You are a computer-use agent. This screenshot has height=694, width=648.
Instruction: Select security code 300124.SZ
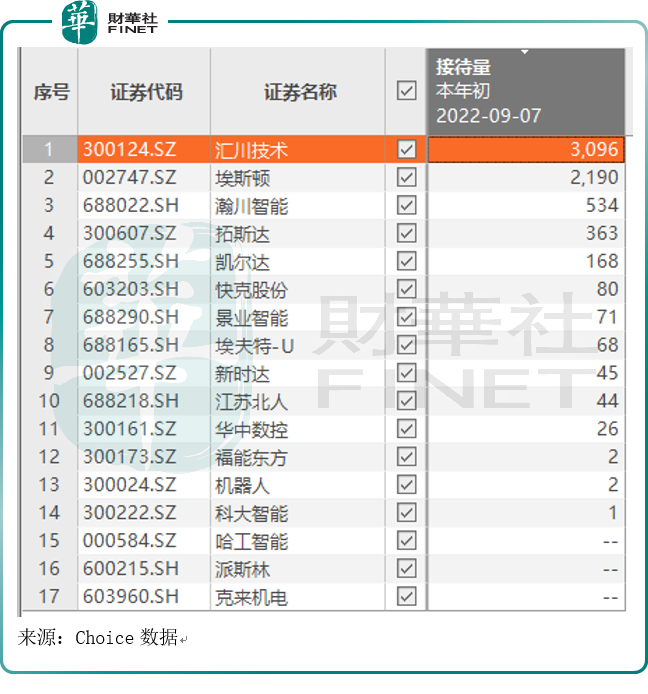[x=130, y=150]
